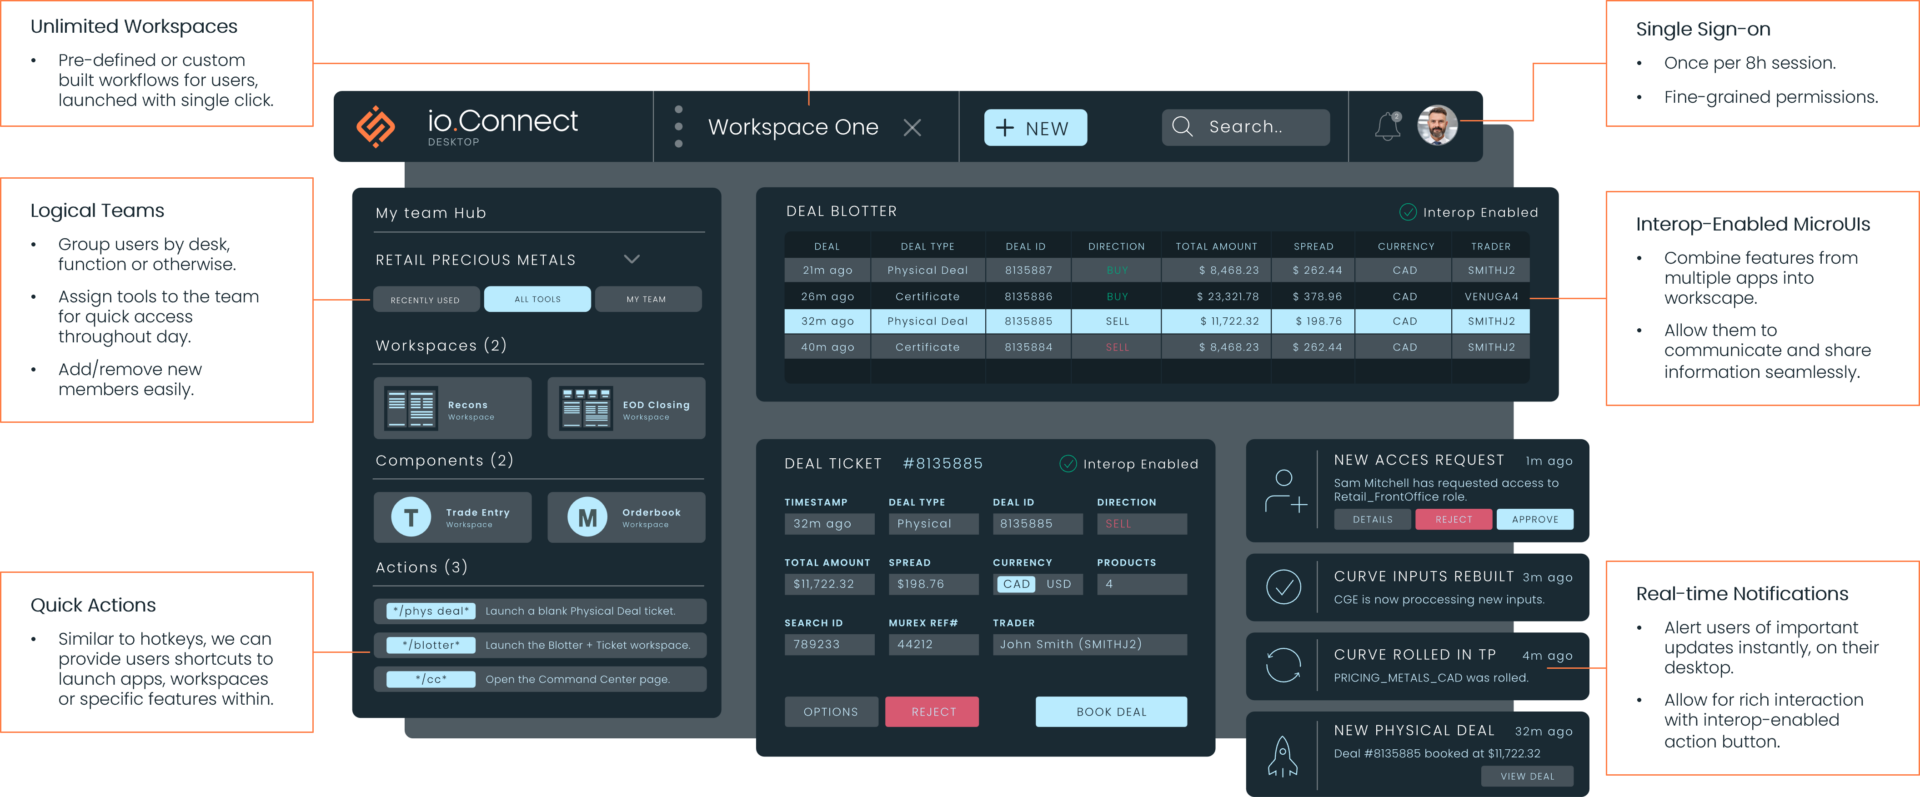
Task: Expand the Retail Precious Metals dropdown
Action: [x=632, y=259]
